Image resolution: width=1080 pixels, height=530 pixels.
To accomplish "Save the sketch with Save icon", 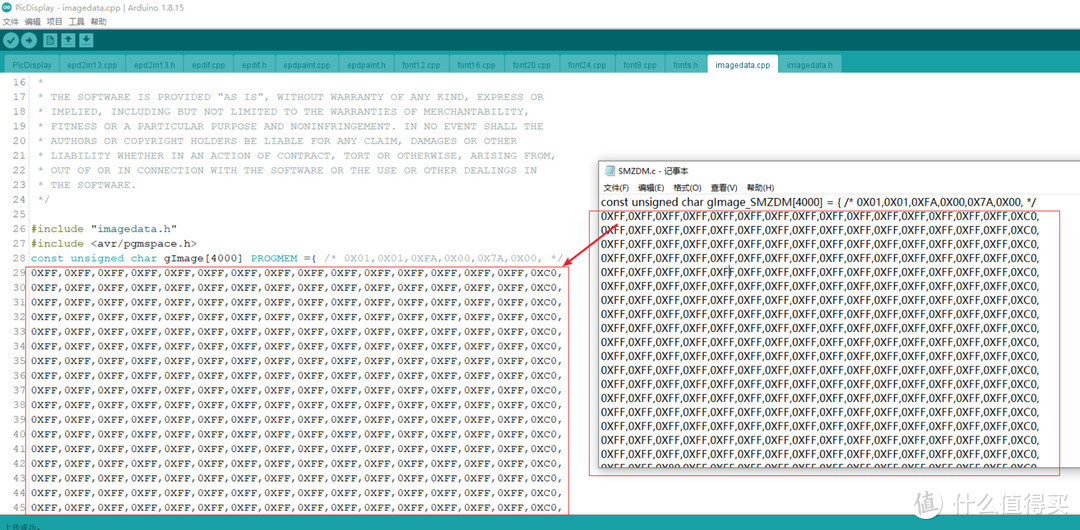I will click(86, 40).
